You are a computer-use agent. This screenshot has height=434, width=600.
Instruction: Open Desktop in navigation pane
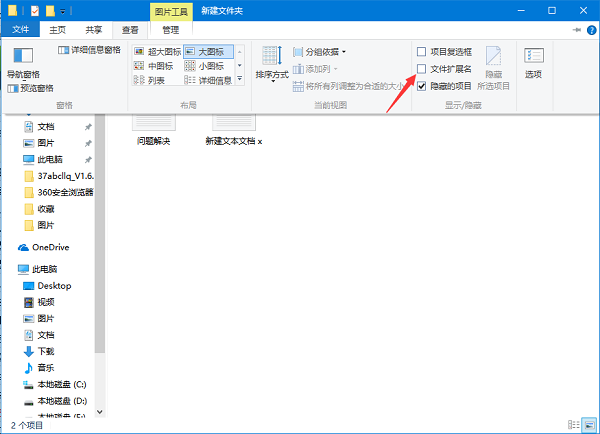(47, 286)
